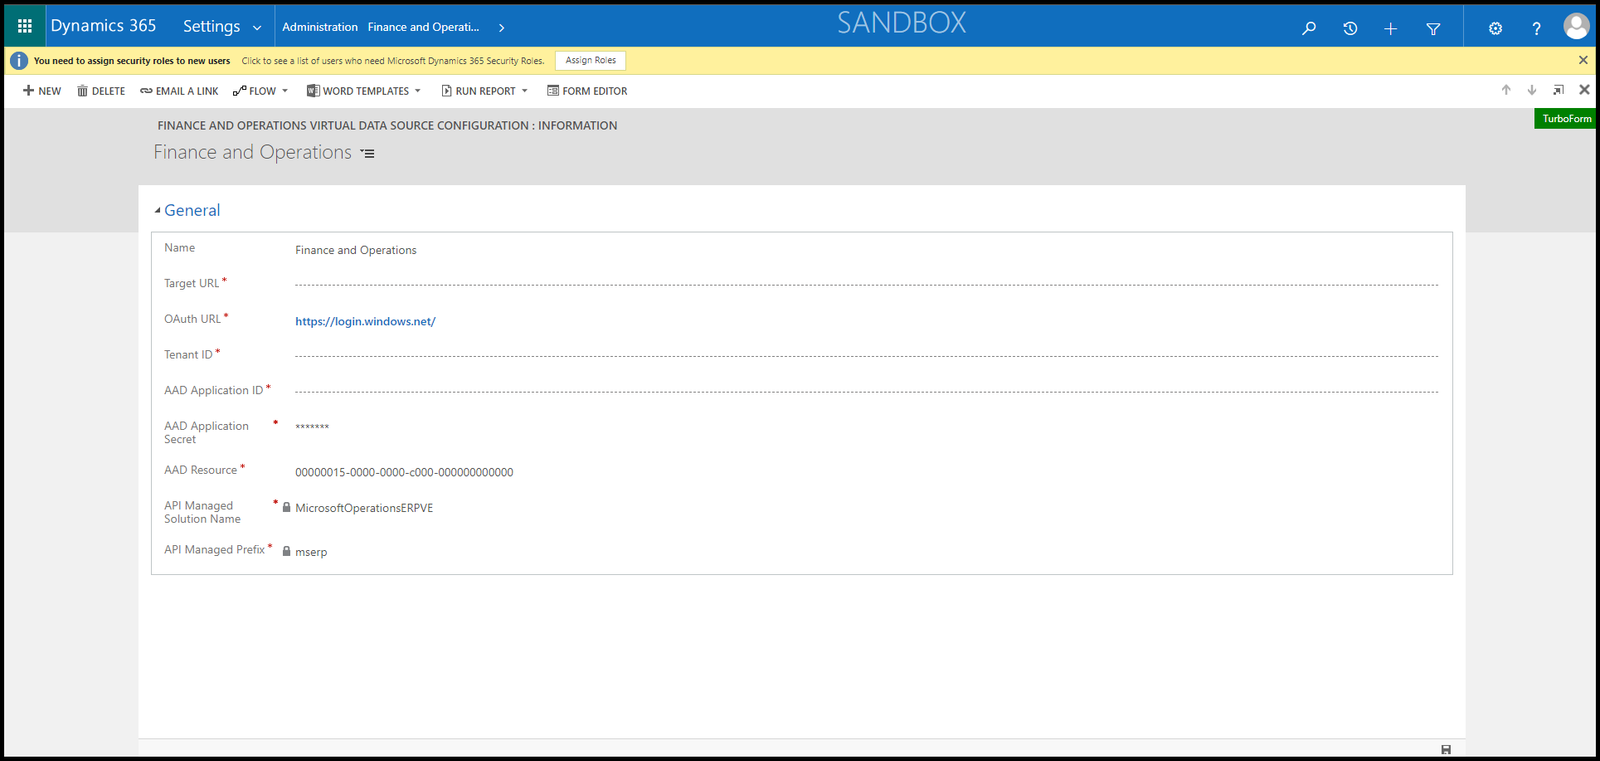Click the Assign Roles button

590,60
